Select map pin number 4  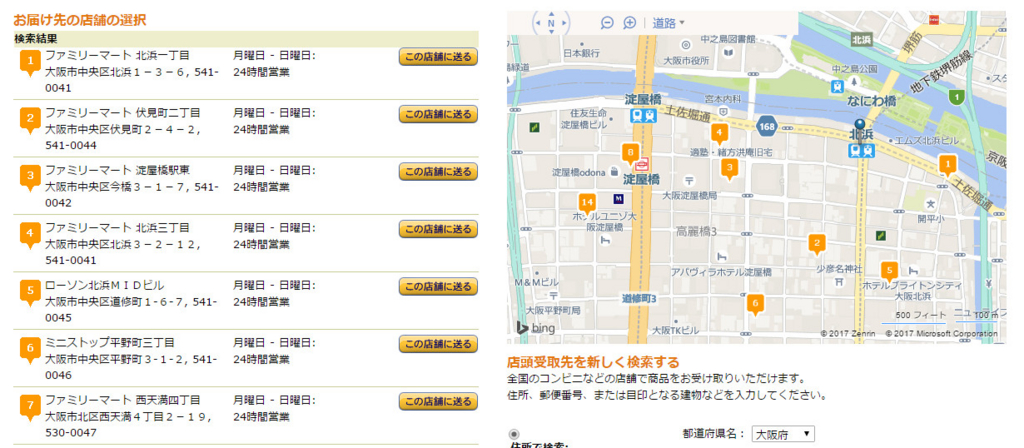719,135
